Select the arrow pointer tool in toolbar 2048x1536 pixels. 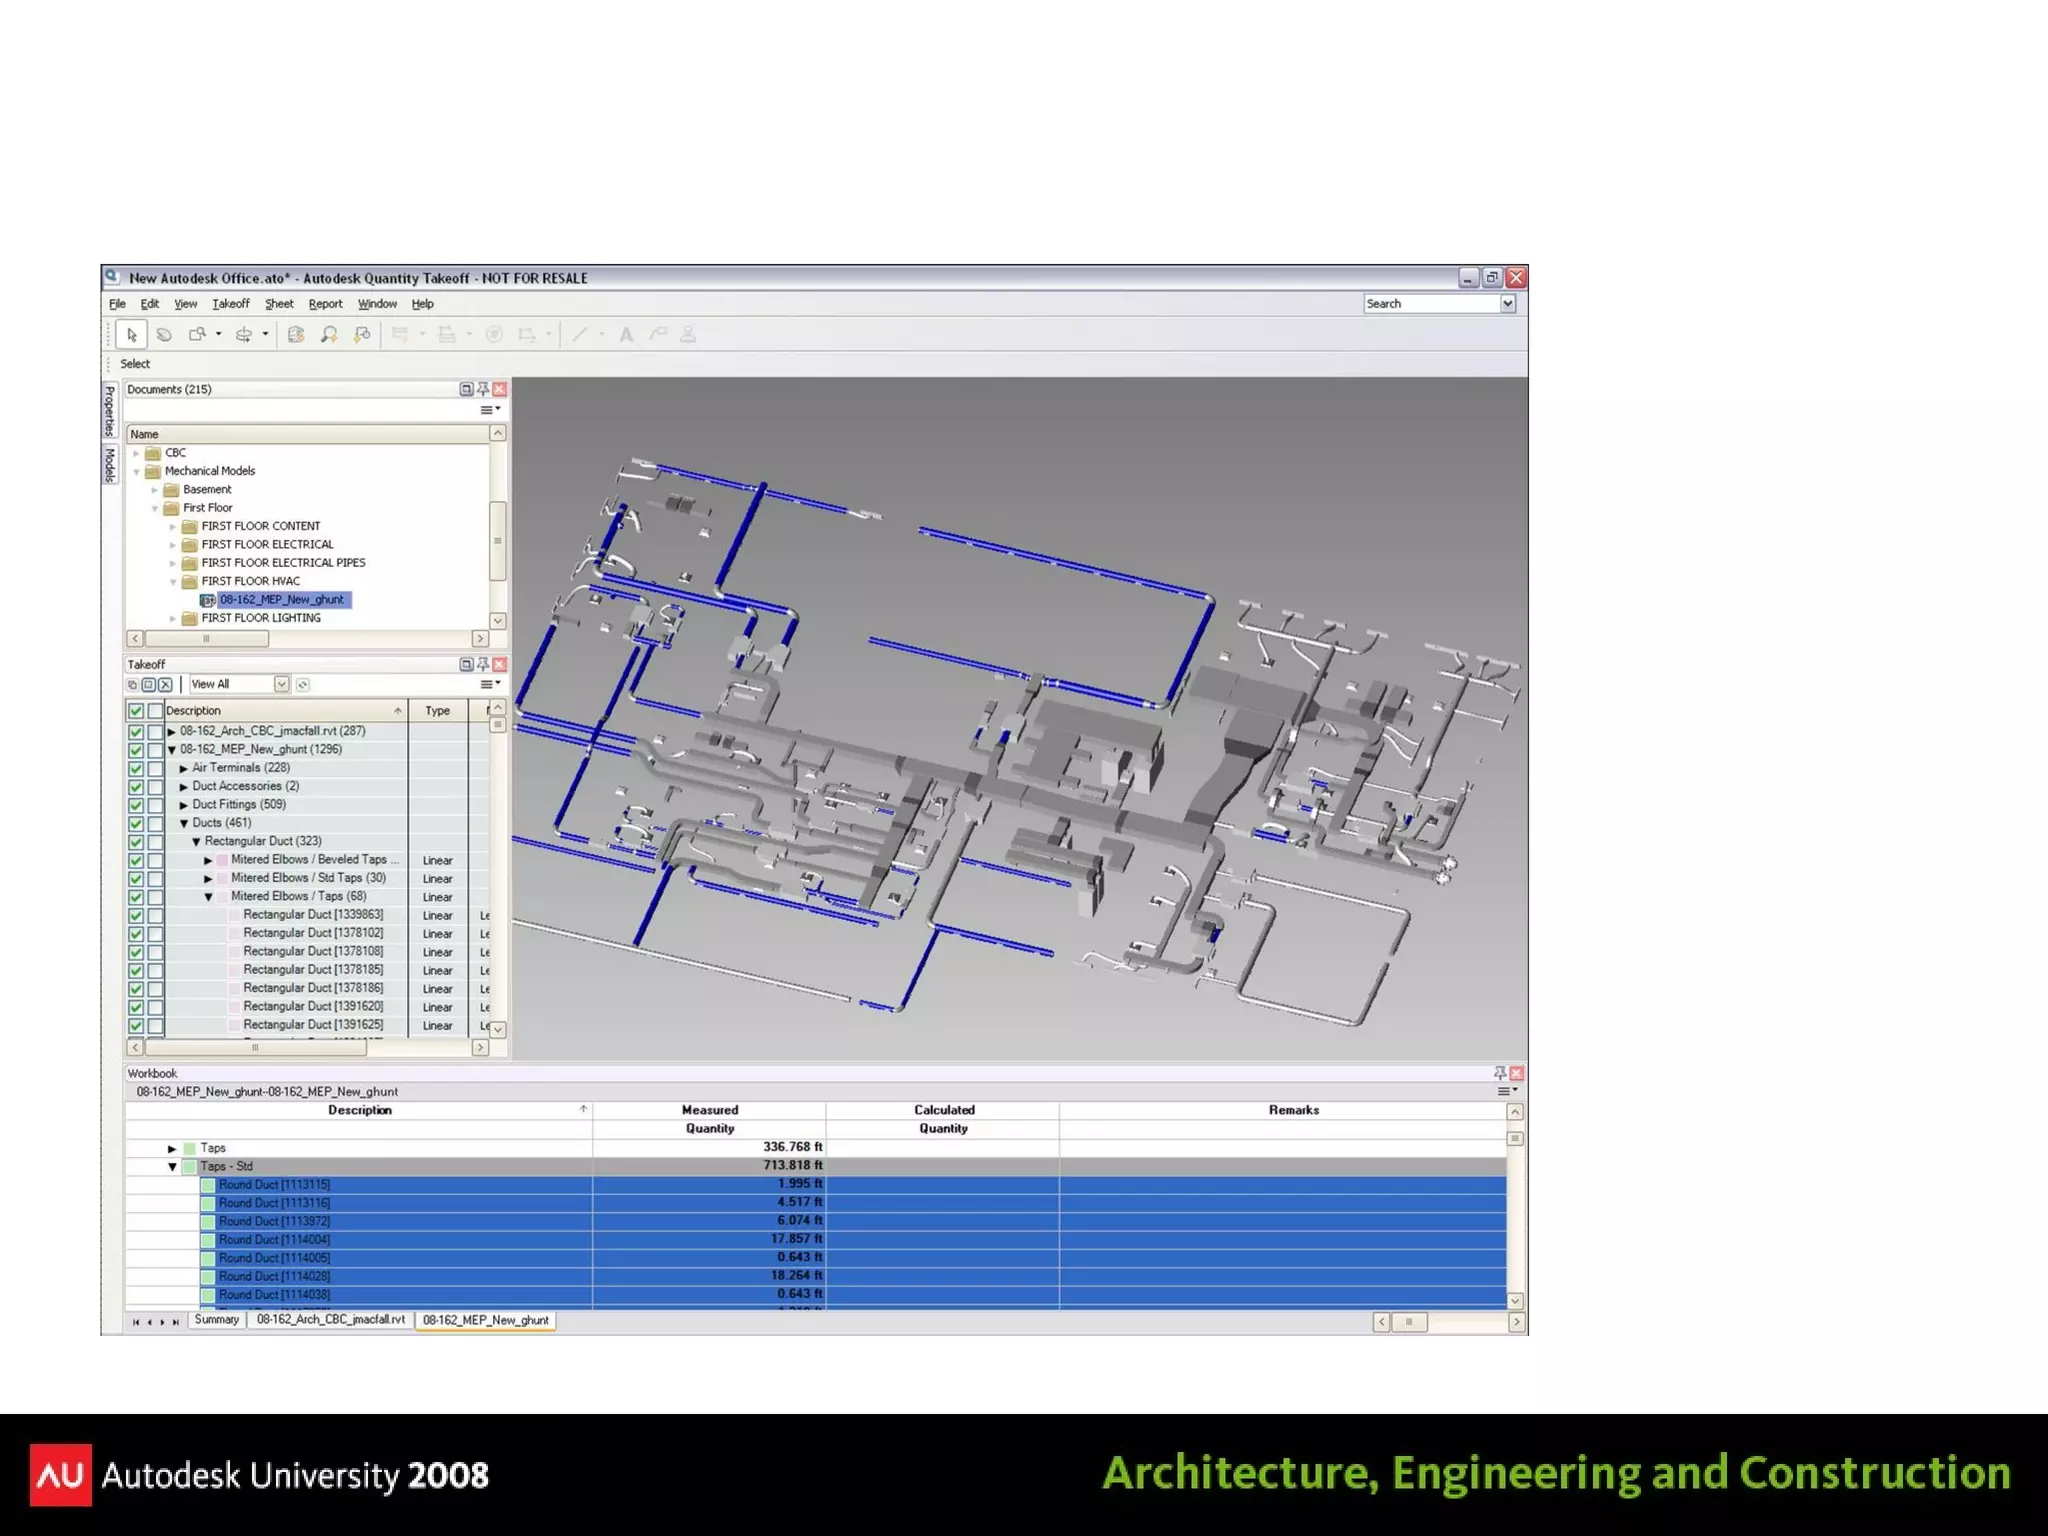coord(132,335)
